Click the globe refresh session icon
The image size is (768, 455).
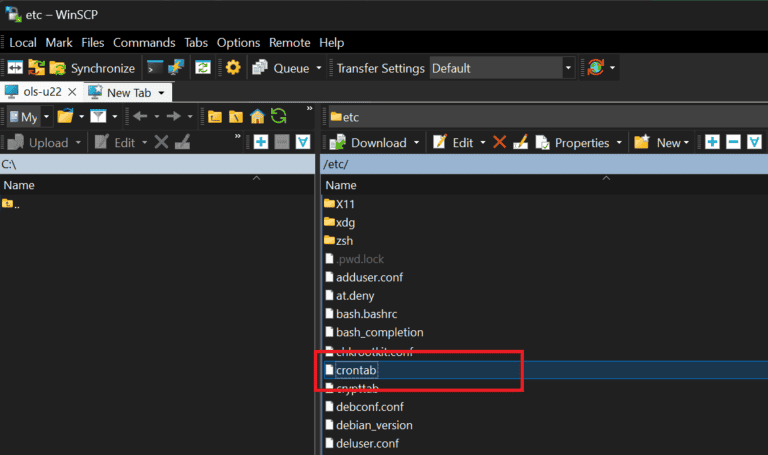596,68
